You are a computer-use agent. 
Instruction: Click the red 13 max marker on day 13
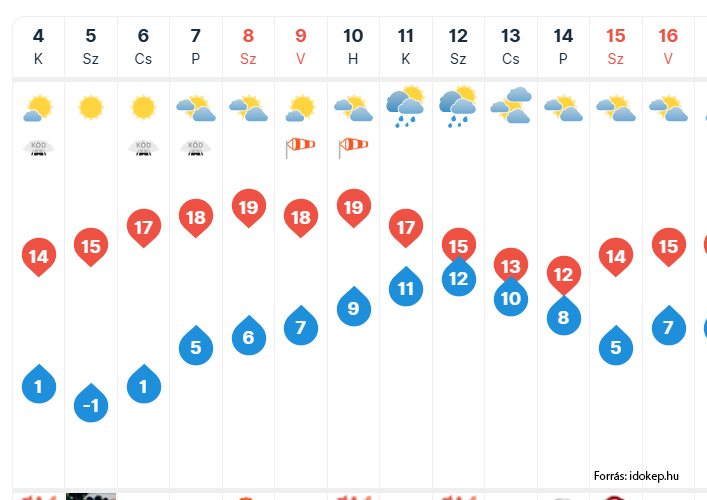click(511, 264)
